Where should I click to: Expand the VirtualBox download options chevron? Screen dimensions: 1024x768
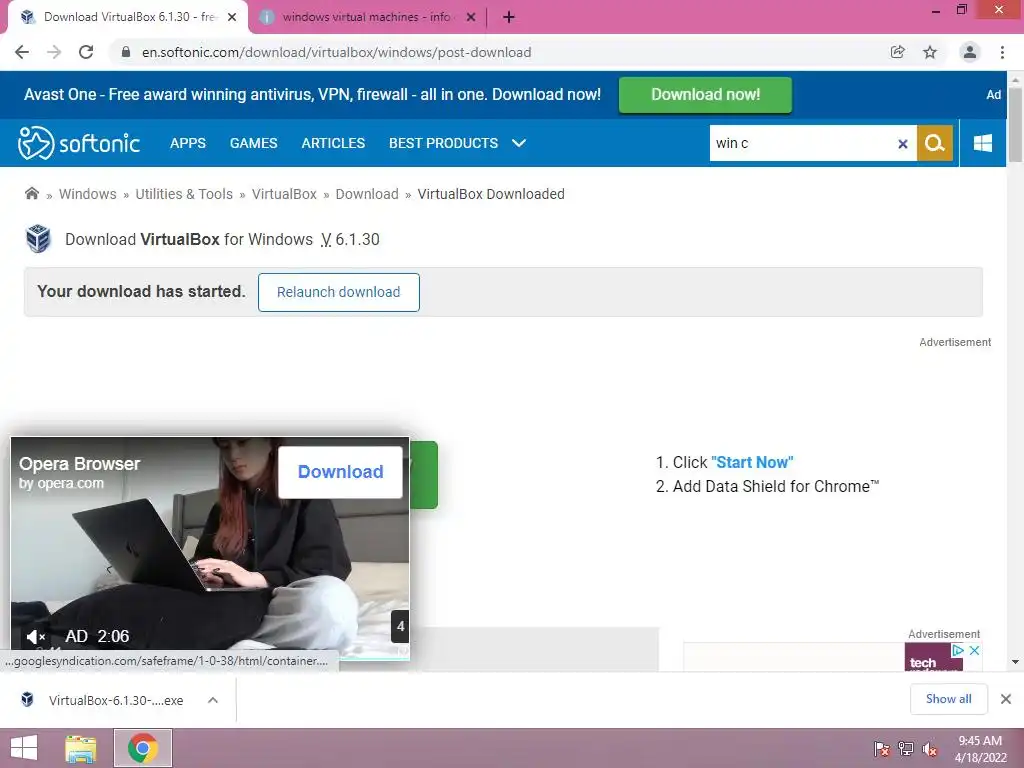[x=213, y=700]
